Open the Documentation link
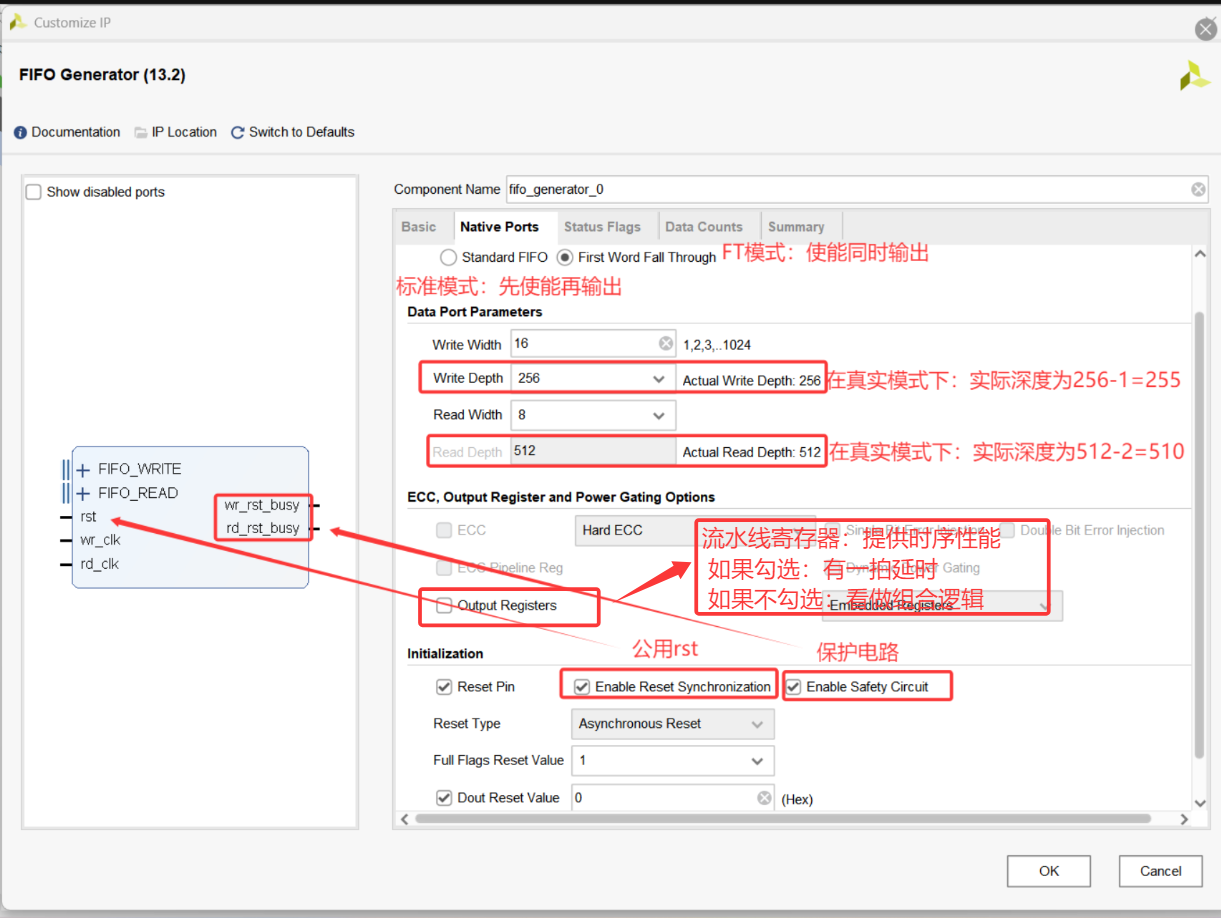This screenshot has width=1221, height=918. click(76, 132)
